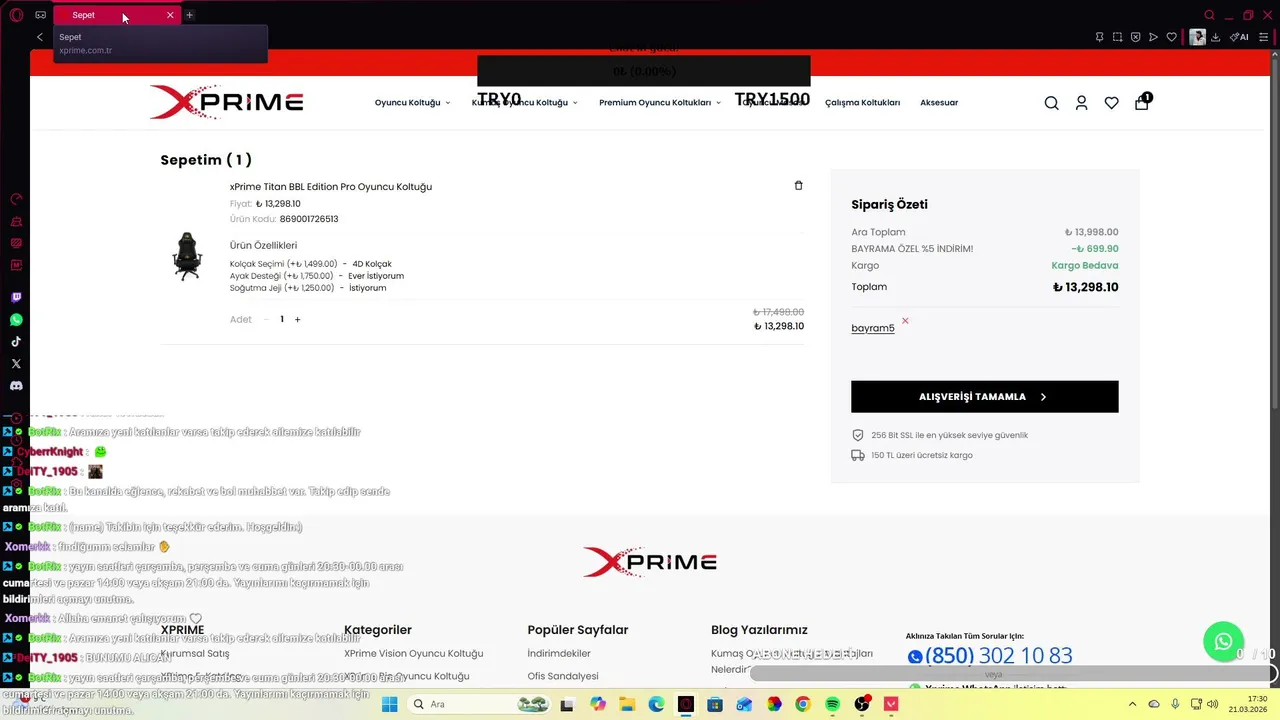
Task: Open the Kurumsal Satış footer link
Action: tap(195, 653)
